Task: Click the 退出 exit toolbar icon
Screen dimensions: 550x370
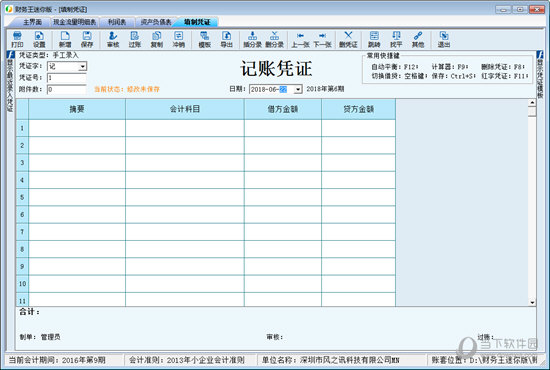Action: click(x=444, y=39)
